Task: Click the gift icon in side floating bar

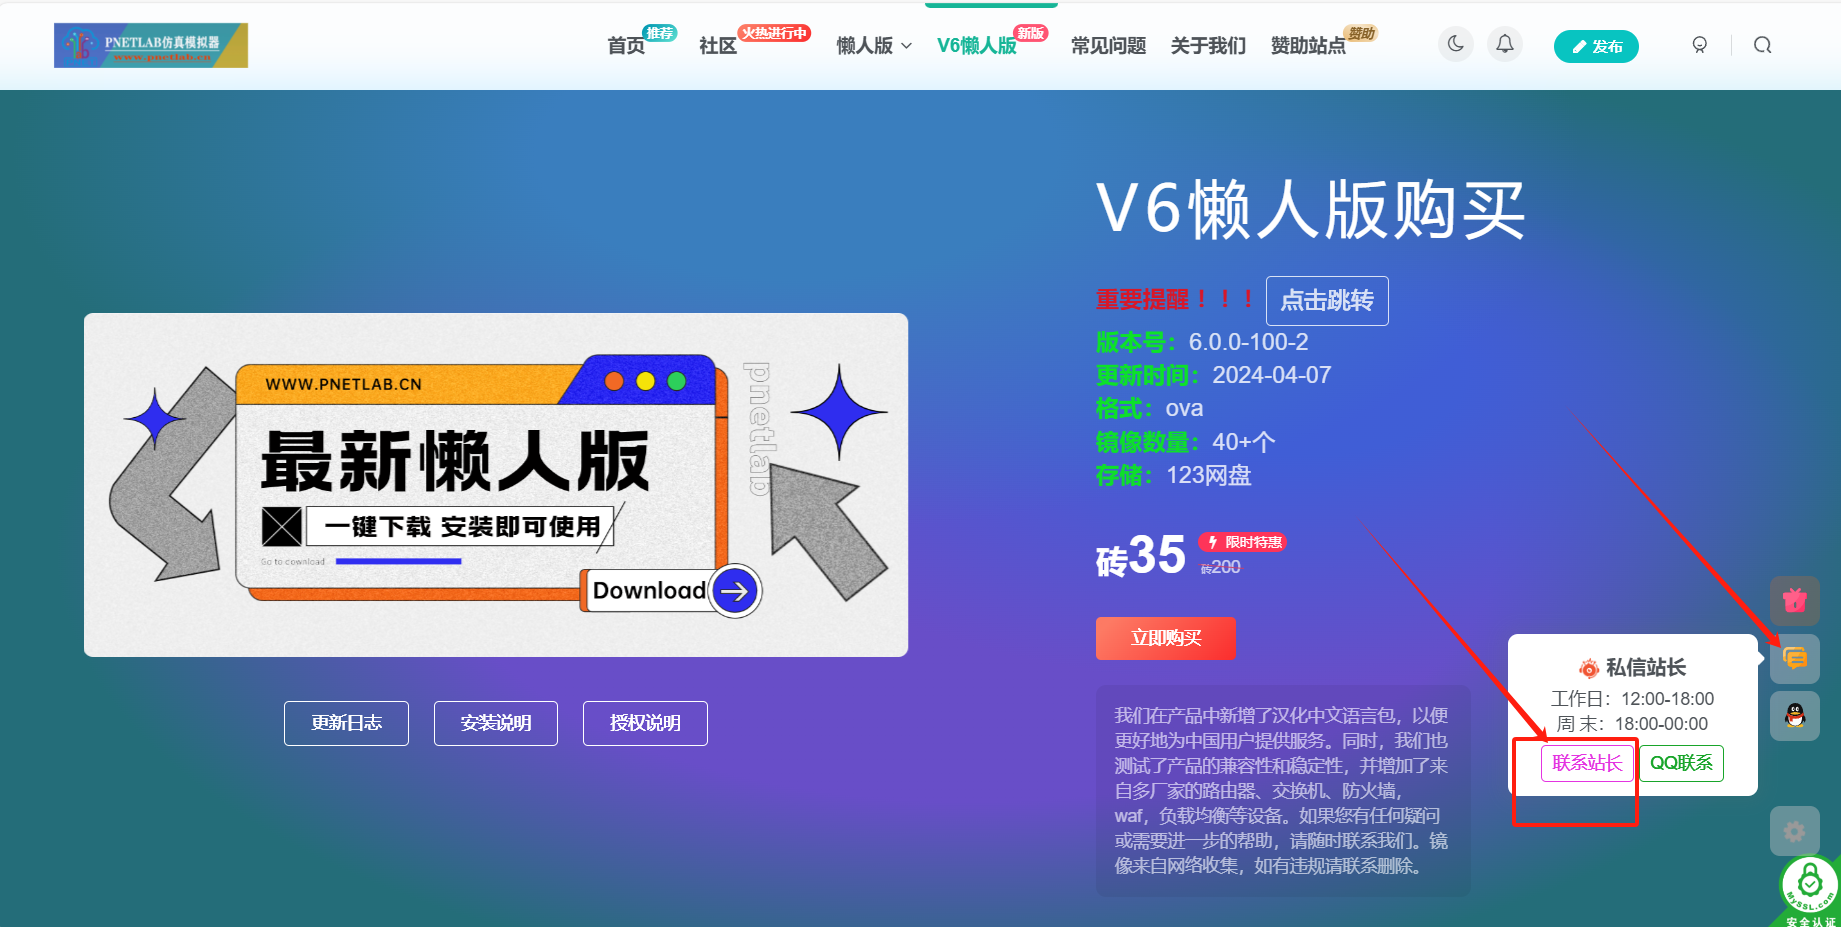Action: pyautogui.click(x=1795, y=600)
